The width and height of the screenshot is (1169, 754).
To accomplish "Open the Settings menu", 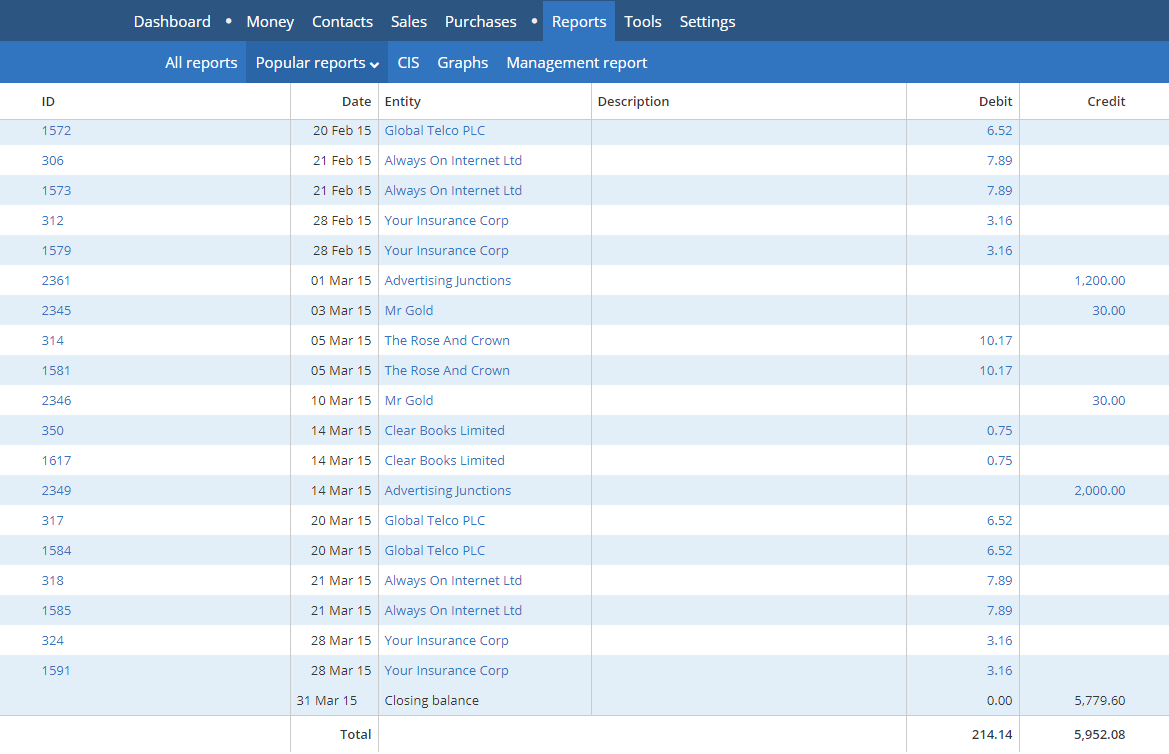I will click(707, 22).
